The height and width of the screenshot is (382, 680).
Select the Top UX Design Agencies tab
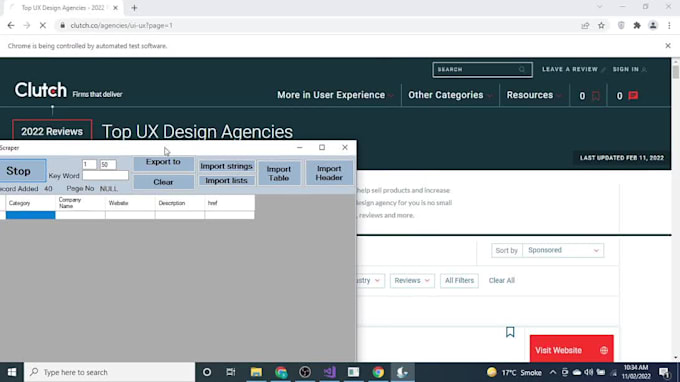(x=63, y=8)
